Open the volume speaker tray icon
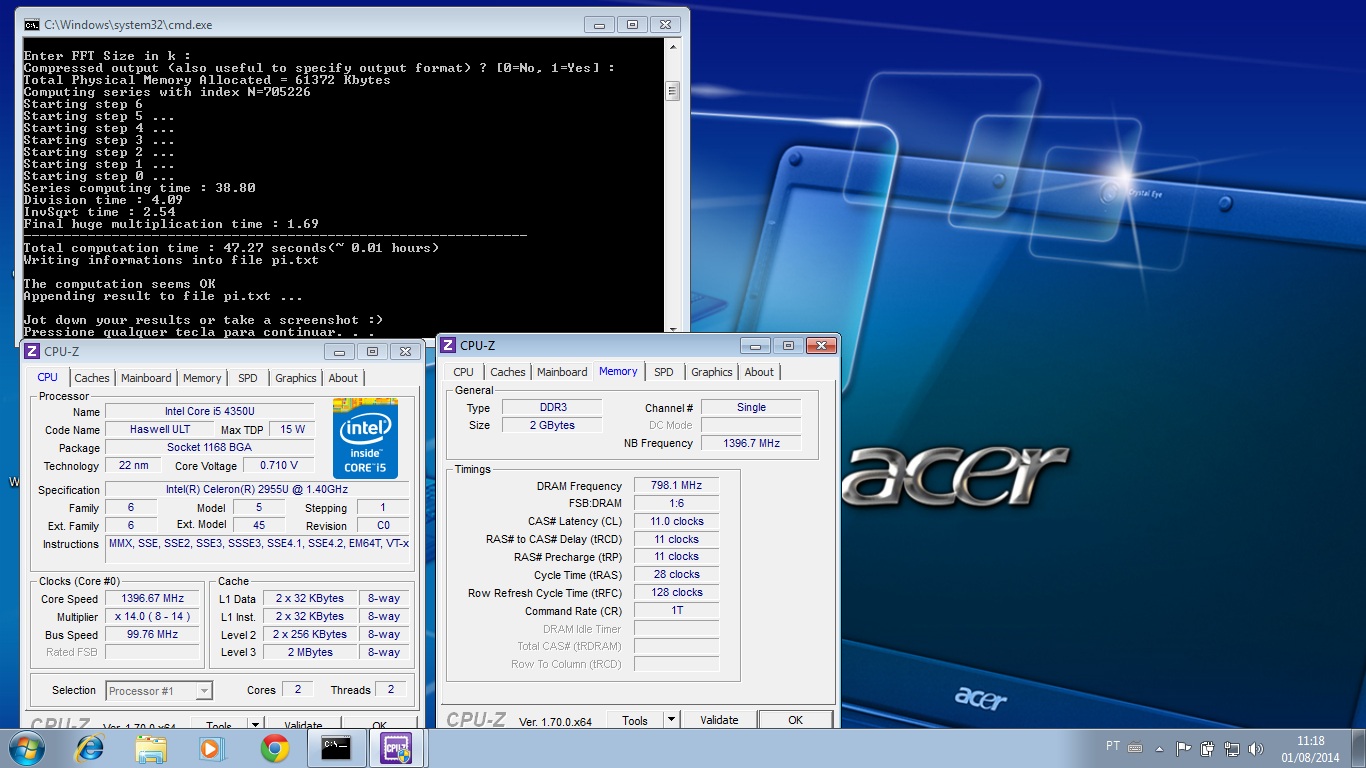 pyautogui.click(x=1256, y=748)
